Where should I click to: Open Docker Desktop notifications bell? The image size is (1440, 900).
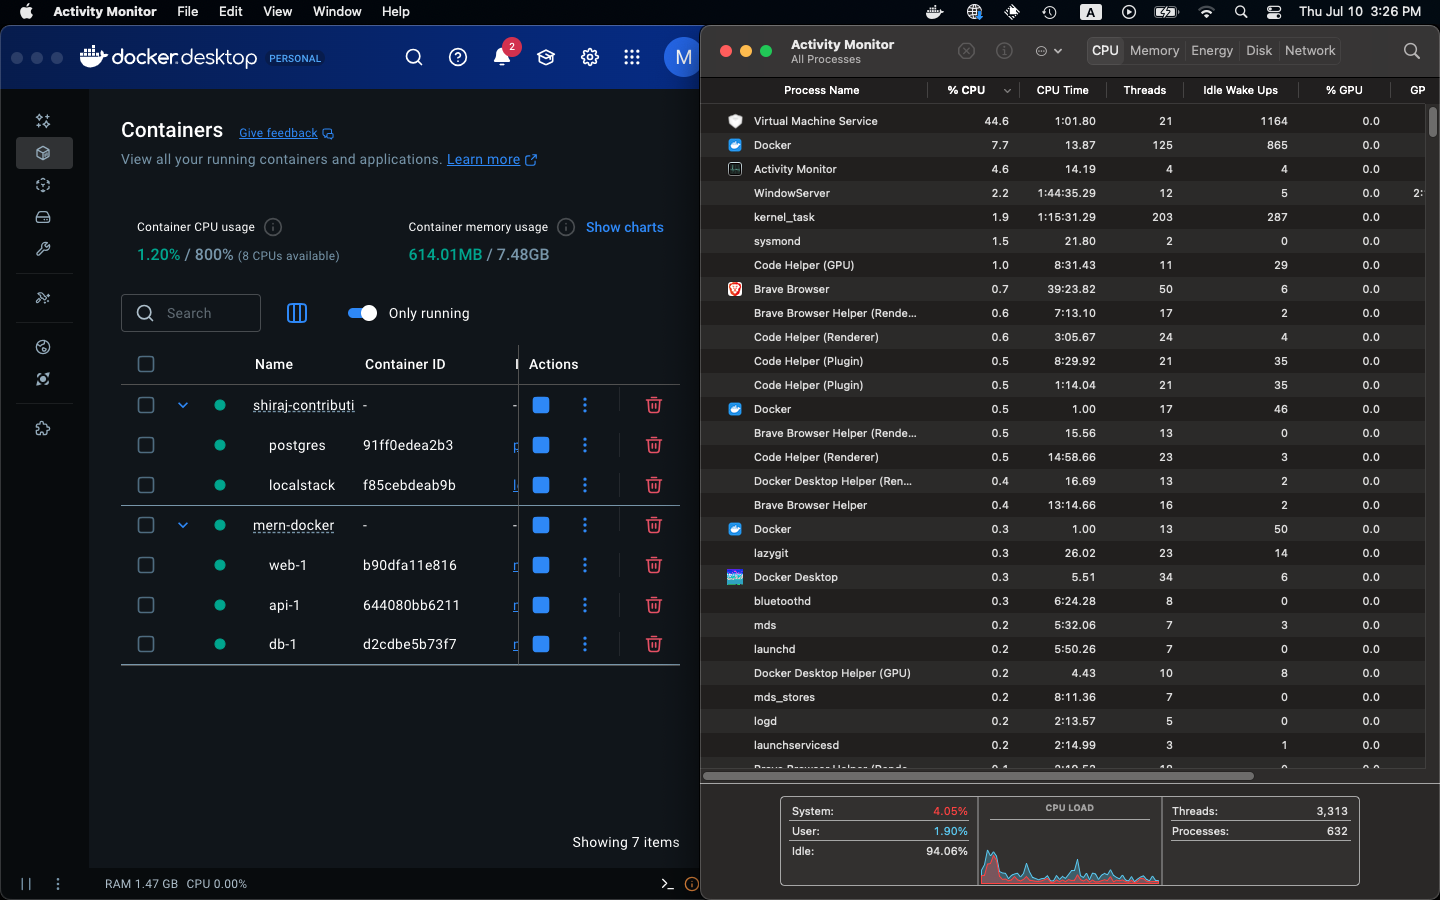coord(502,57)
